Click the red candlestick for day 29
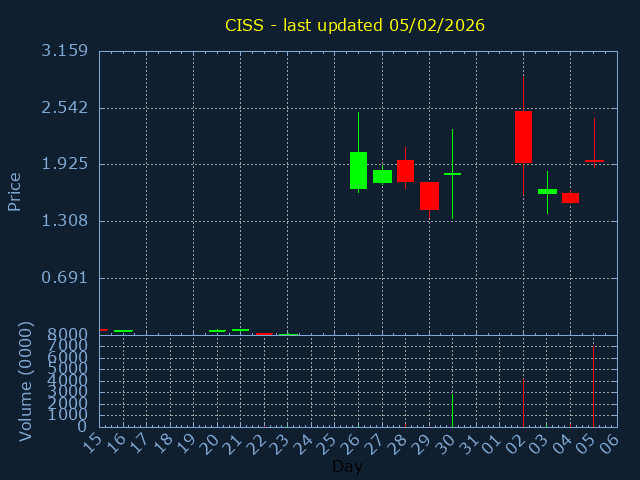This screenshot has height=480, width=640. [x=429, y=195]
